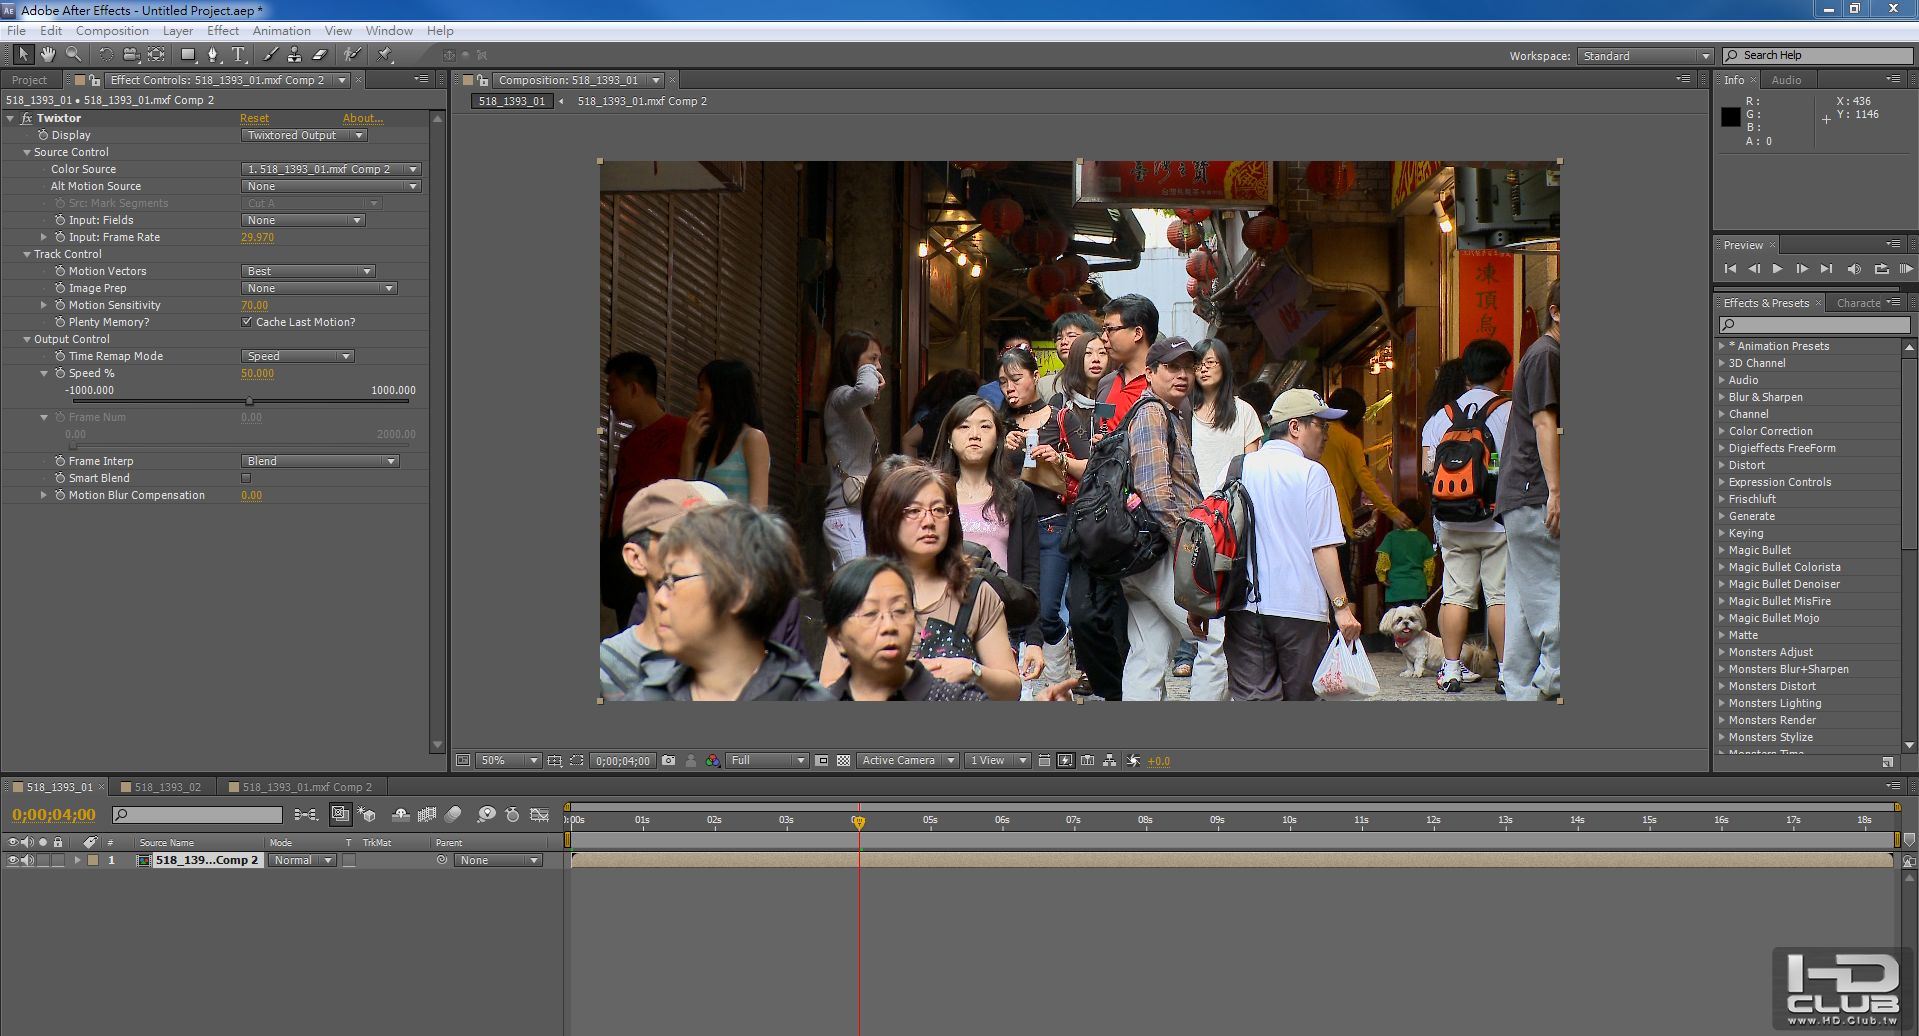Screen dimensions: 1919x1036
Task: Choose the Clone Stamp tool
Action: (x=294, y=55)
